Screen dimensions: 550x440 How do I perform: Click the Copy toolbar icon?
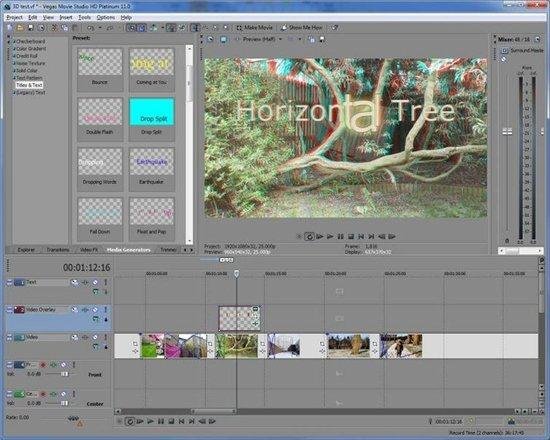[65, 28]
